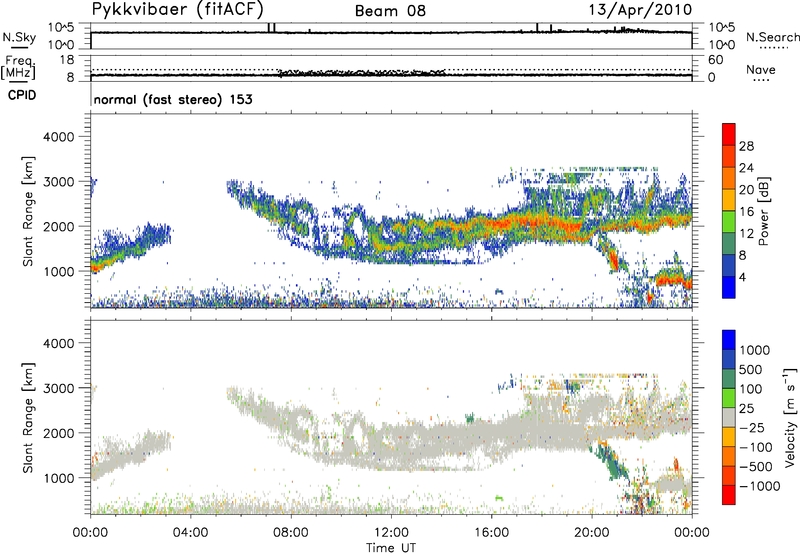
Task: Click the date 13/Apr/2010
Action: pos(640,10)
